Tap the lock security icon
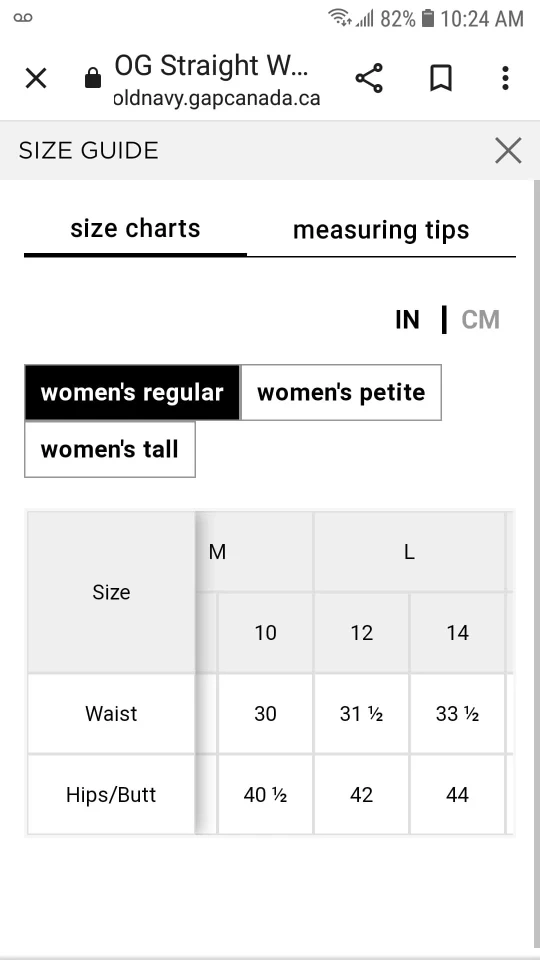The height and width of the screenshot is (960, 540). (x=93, y=78)
